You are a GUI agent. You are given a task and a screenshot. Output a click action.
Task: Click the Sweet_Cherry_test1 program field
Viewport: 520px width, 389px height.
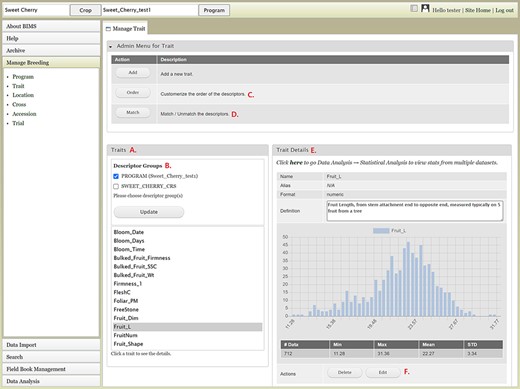[x=149, y=10]
